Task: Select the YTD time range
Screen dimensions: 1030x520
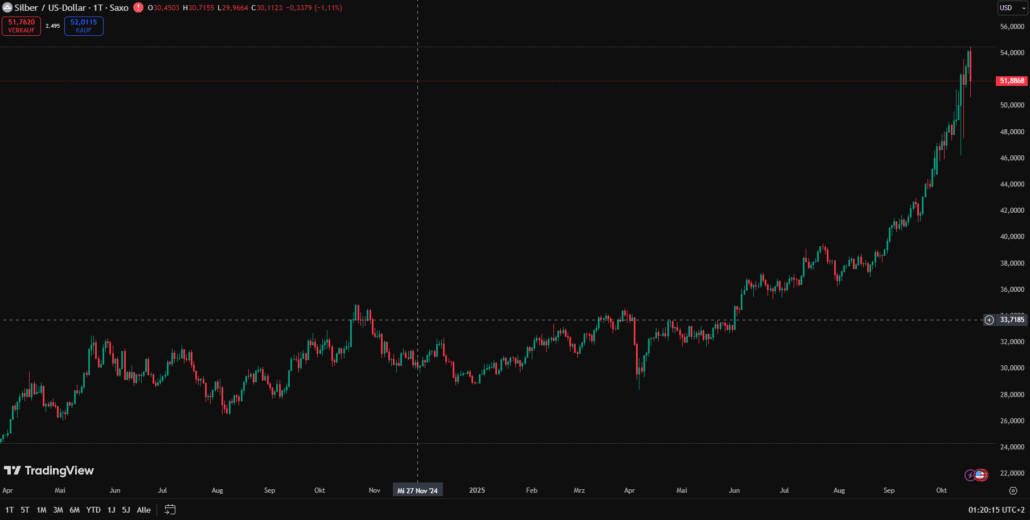Action: pyautogui.click(x=93, y=510)
